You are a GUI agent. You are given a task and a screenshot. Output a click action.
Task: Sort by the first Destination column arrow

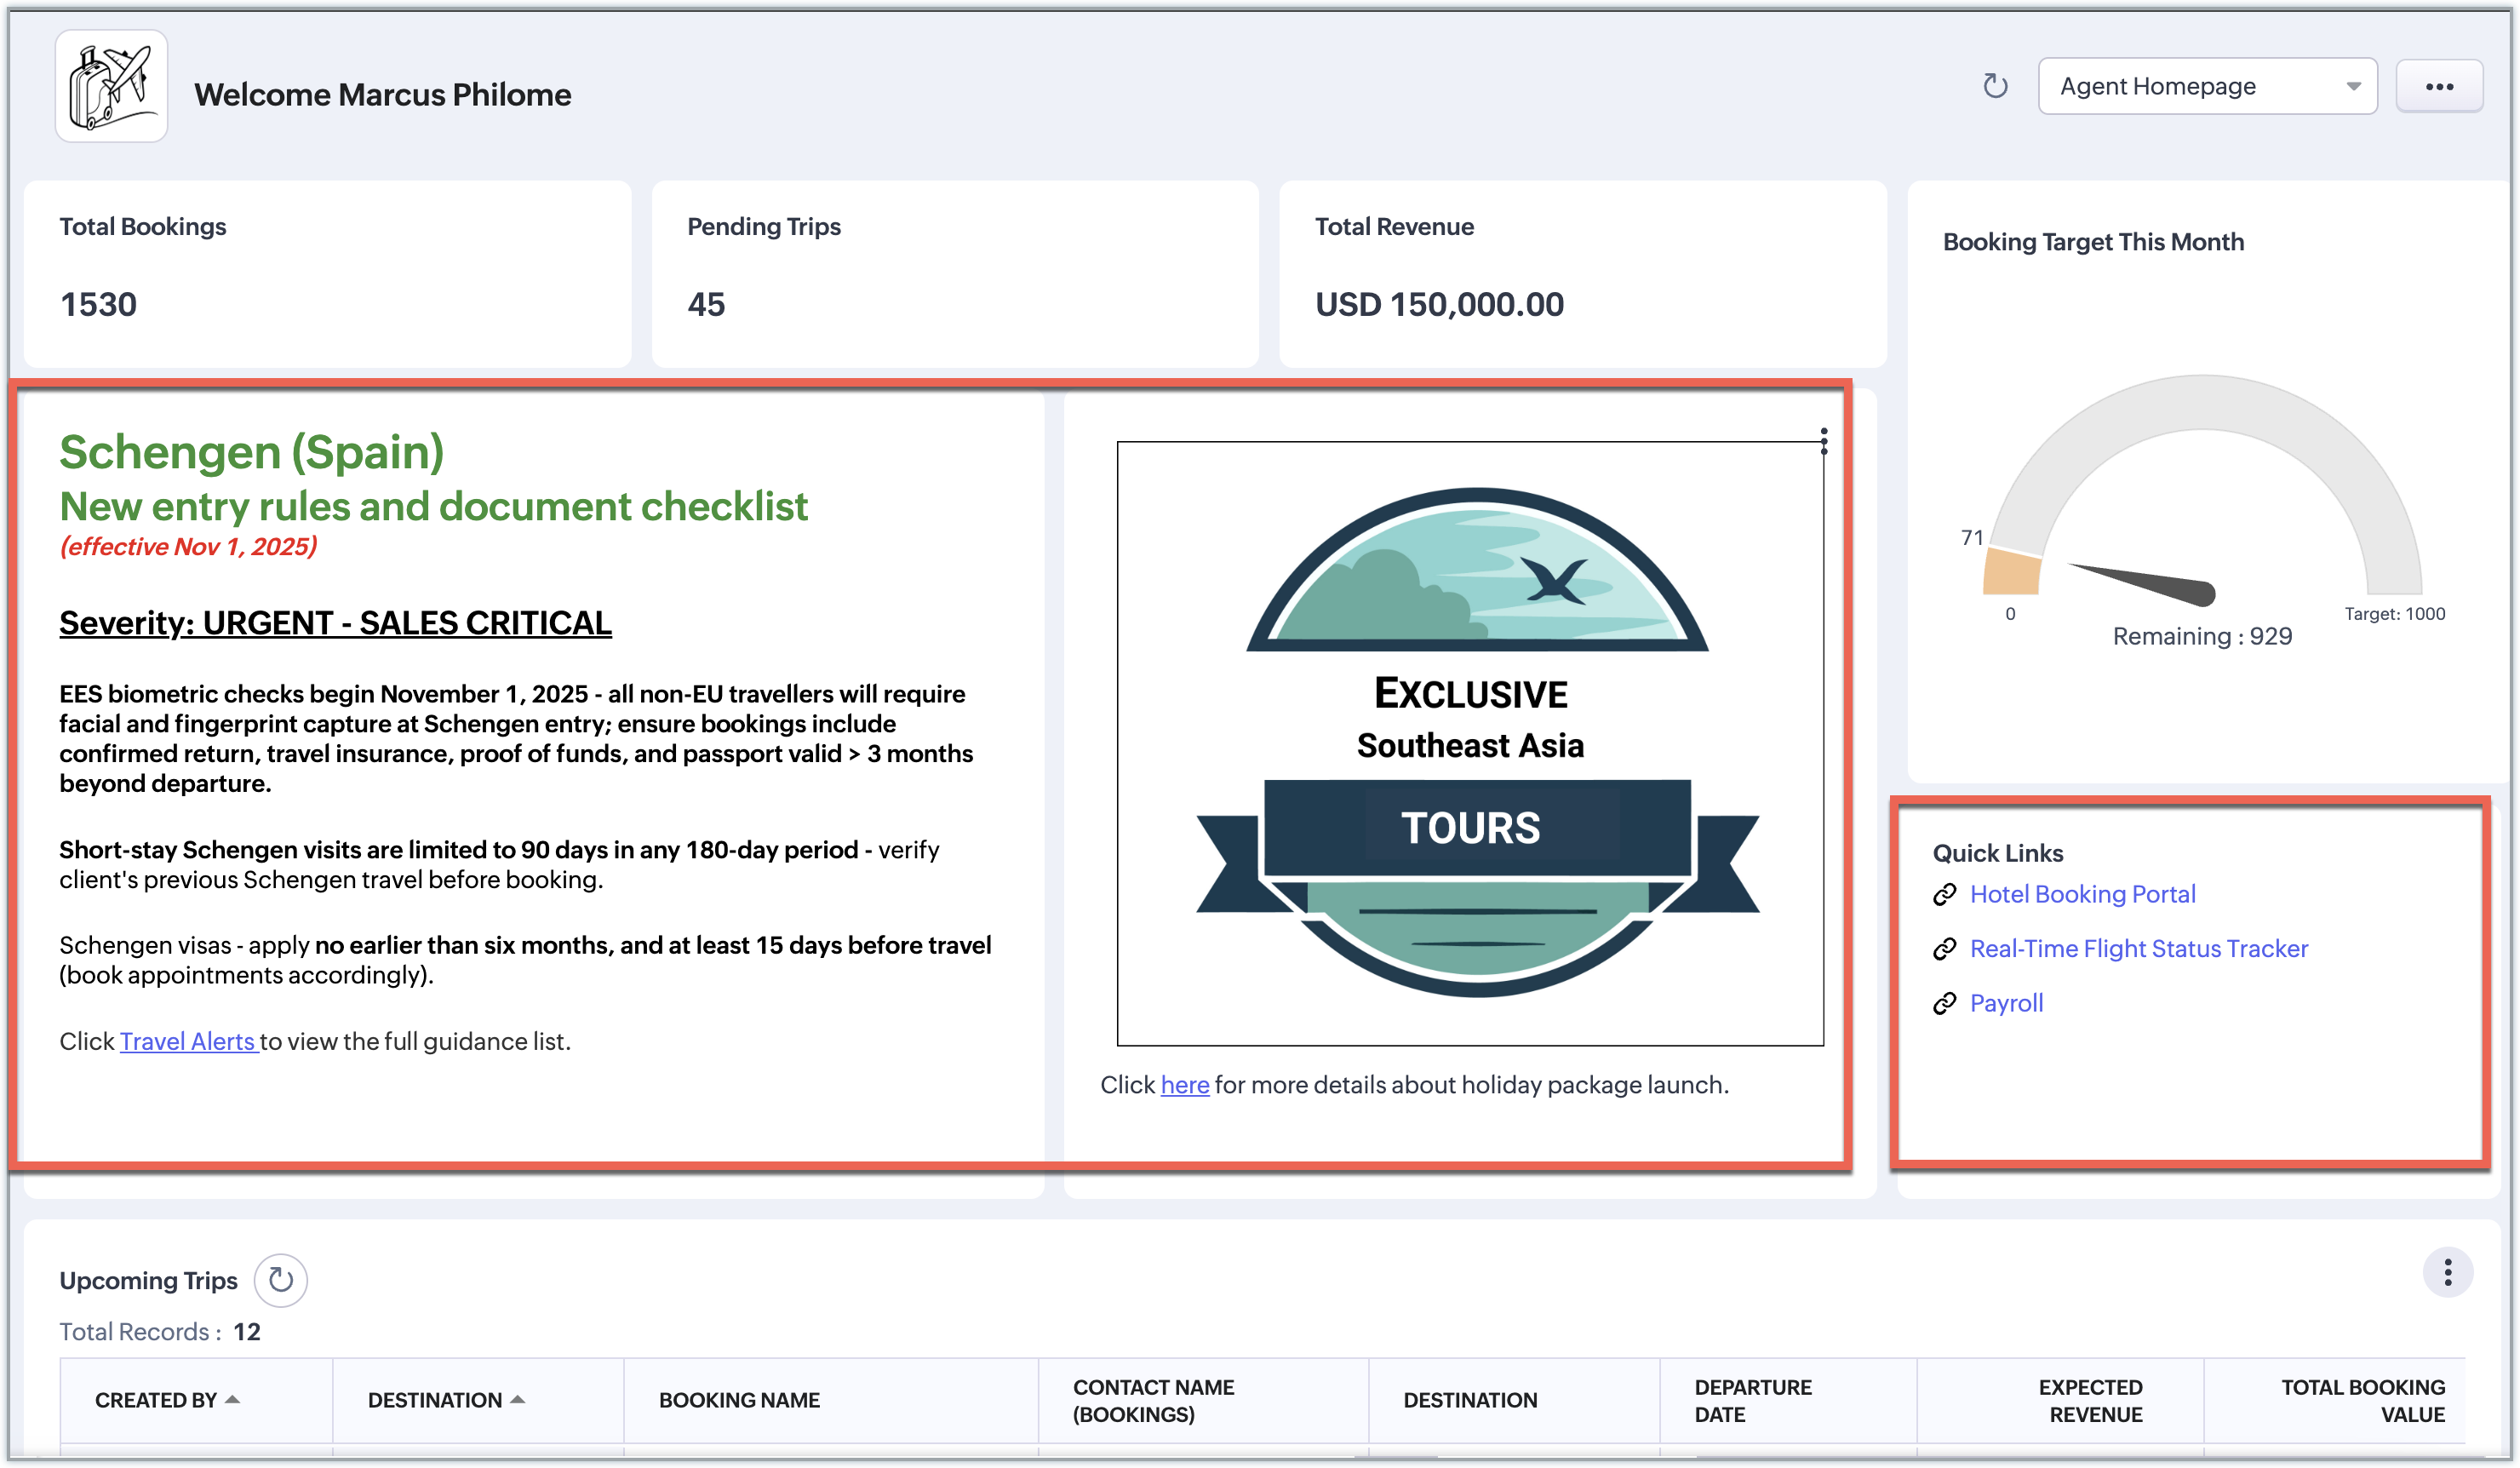click(x=517, y=1399)
